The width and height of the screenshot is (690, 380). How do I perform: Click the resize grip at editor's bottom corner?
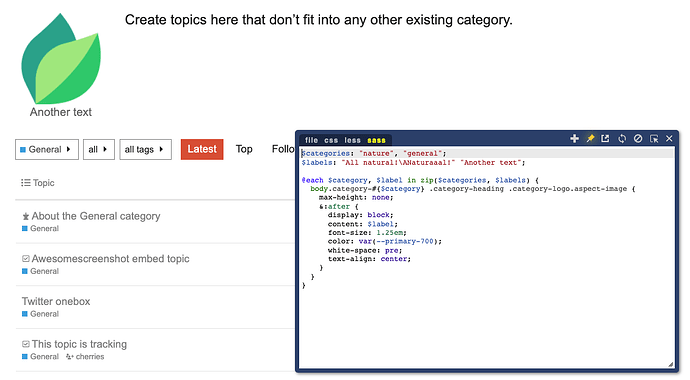pyautogui.click(x=670, y=364)
